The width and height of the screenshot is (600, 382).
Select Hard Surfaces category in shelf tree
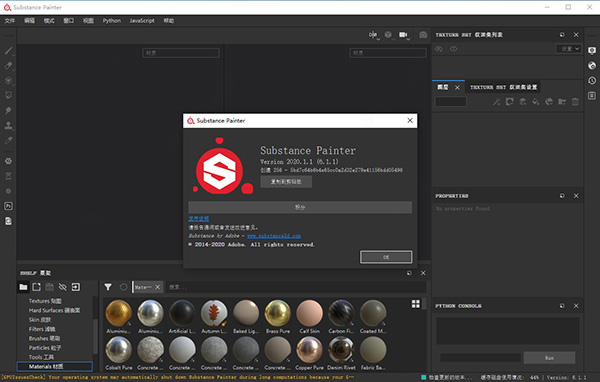[x=54, y=310]
